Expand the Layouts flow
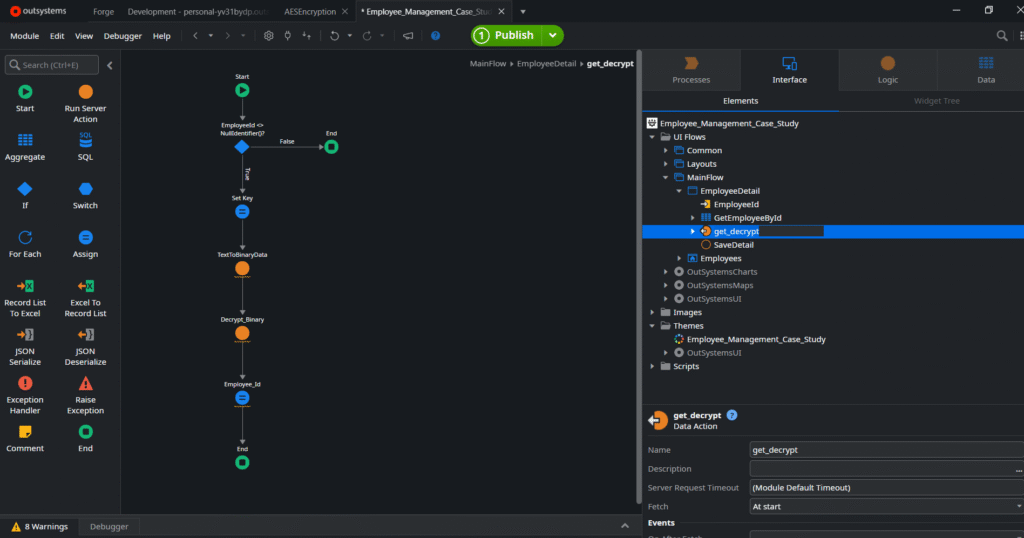1024x538 pixels. click(x=665, y=164)
